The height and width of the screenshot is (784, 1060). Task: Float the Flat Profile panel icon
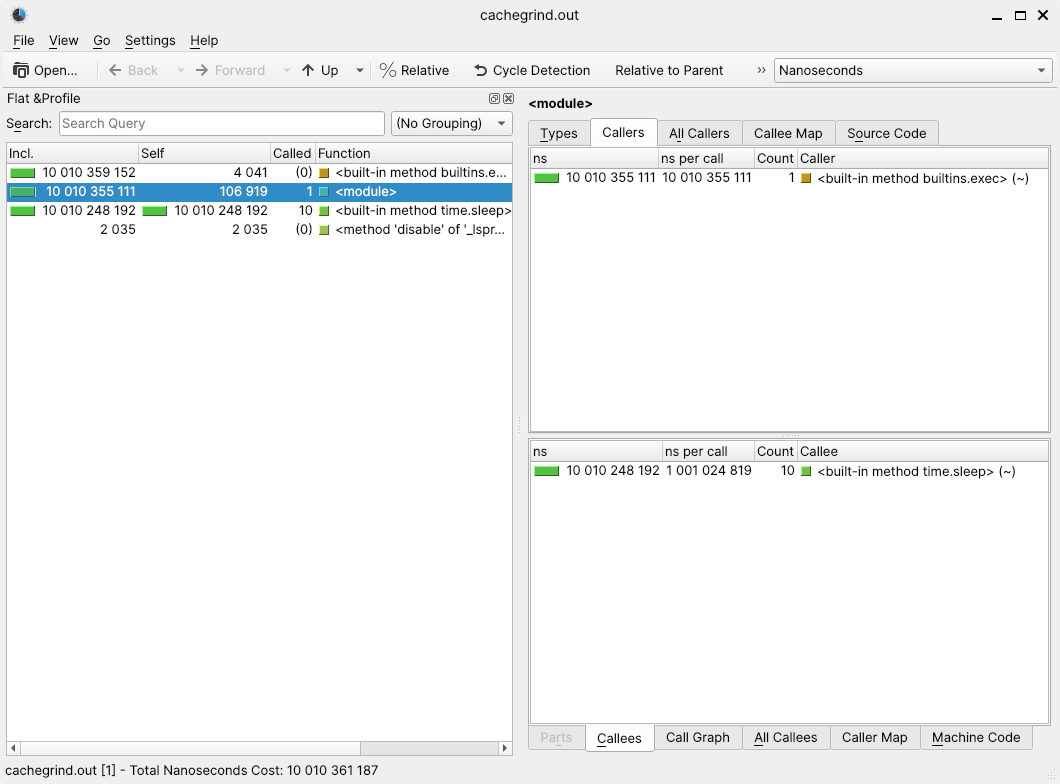point(494,99)
